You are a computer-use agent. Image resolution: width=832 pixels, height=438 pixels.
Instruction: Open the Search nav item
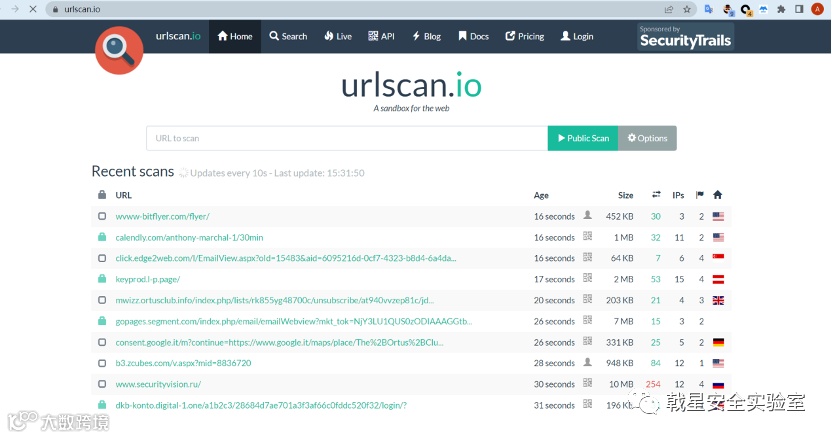tap(288, 36)
